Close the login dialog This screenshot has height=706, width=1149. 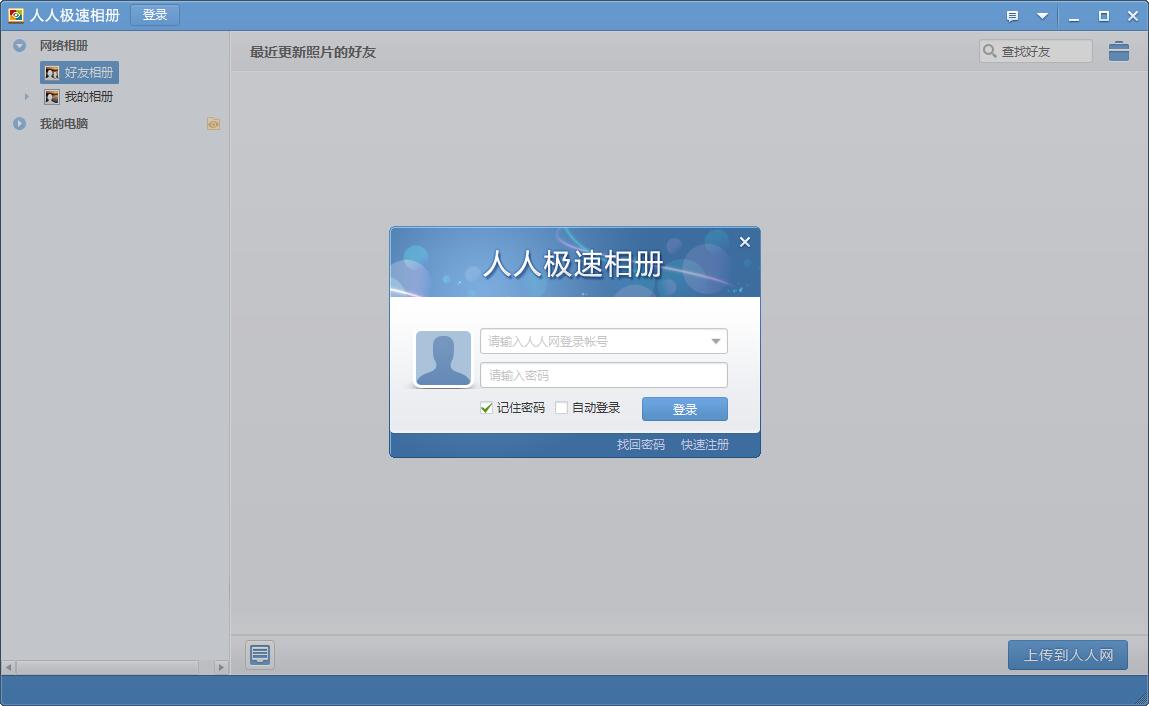point(745,242)
